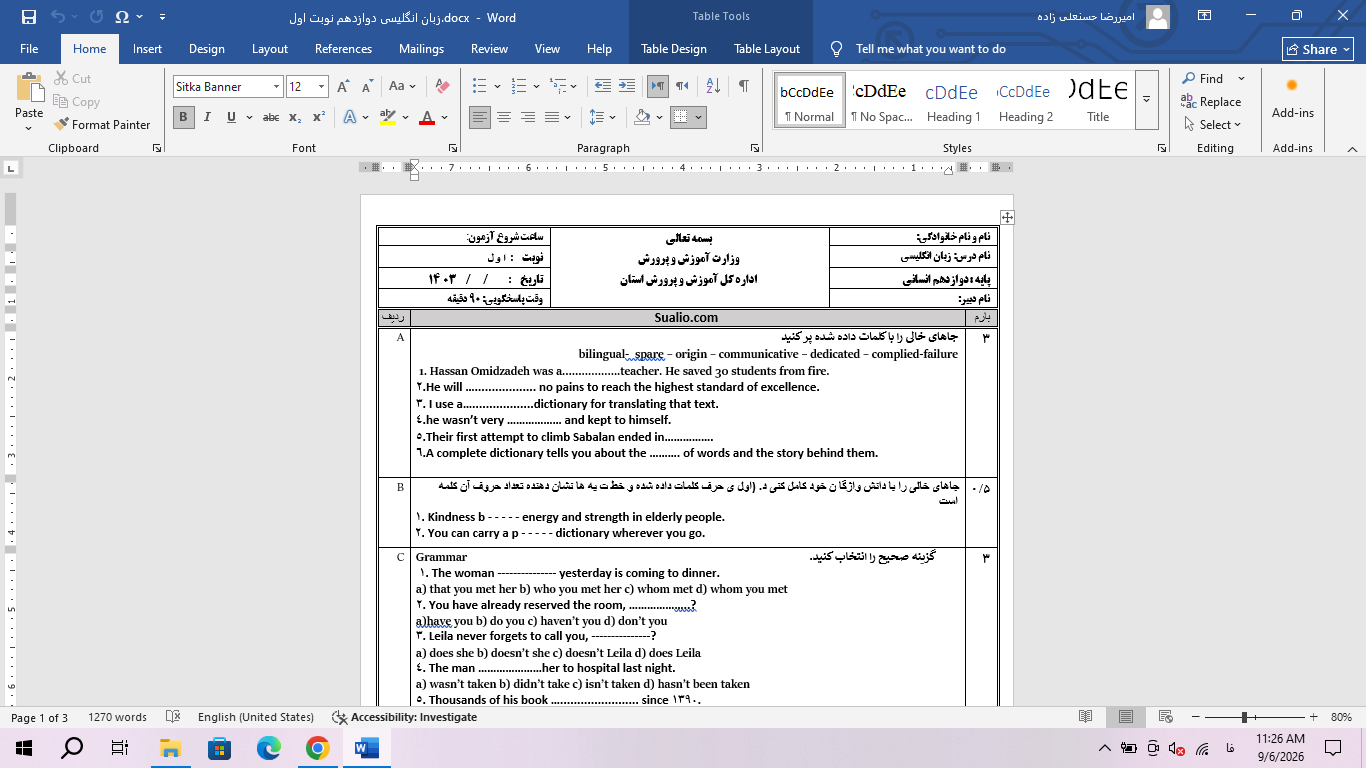
Task: Click the red font color swatch
Action: pos(427,118)
